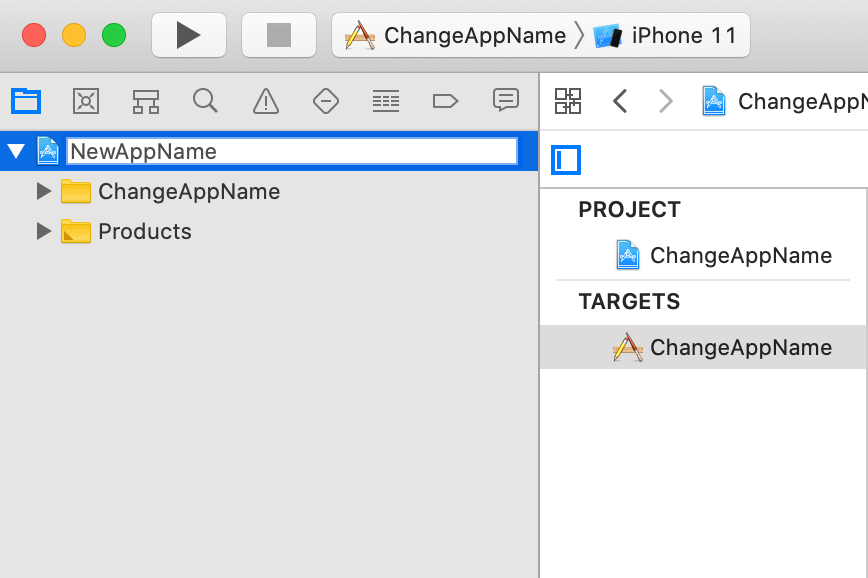
Task: Click the yellow ChangeAppName folder icon
Action: coord(76,192)
